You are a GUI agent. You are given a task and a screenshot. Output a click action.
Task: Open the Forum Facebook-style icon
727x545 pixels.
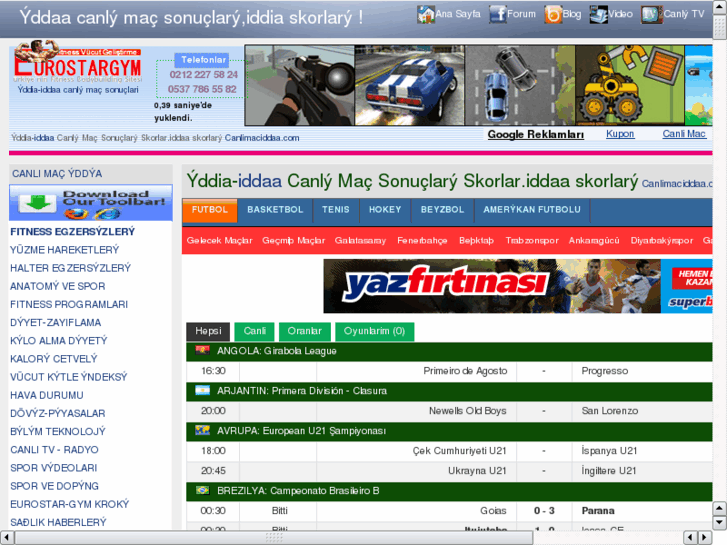point(497,14)
